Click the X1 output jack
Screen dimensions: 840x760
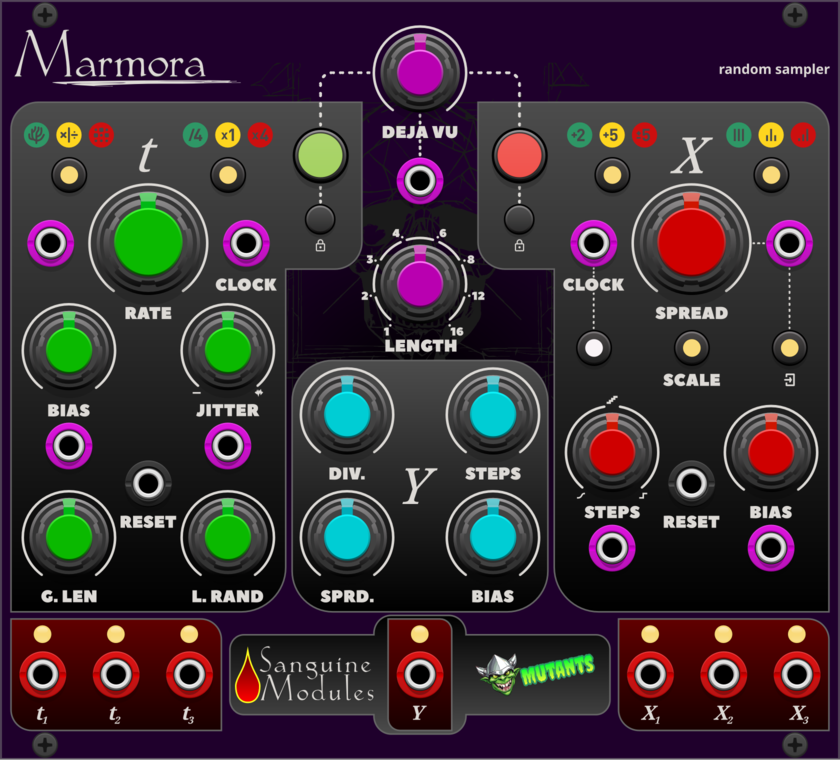point(650,674)
